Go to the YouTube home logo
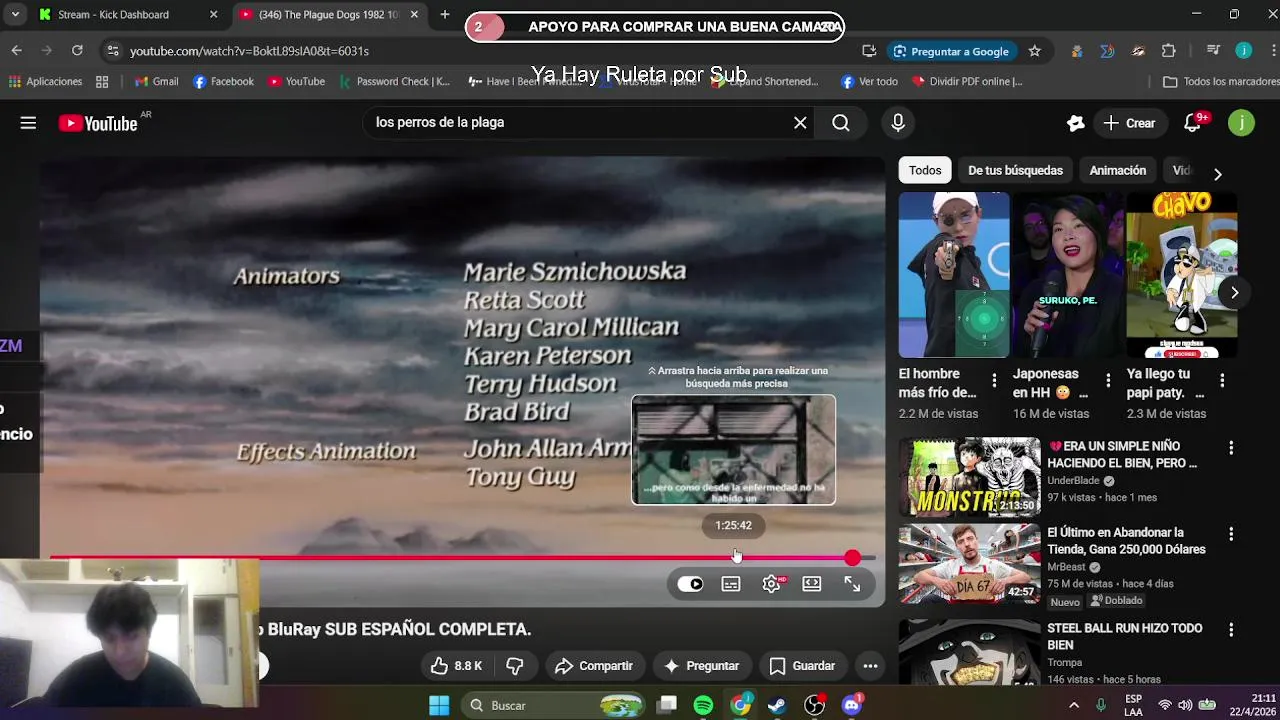The image size is (1280, 720). [98, 123]
